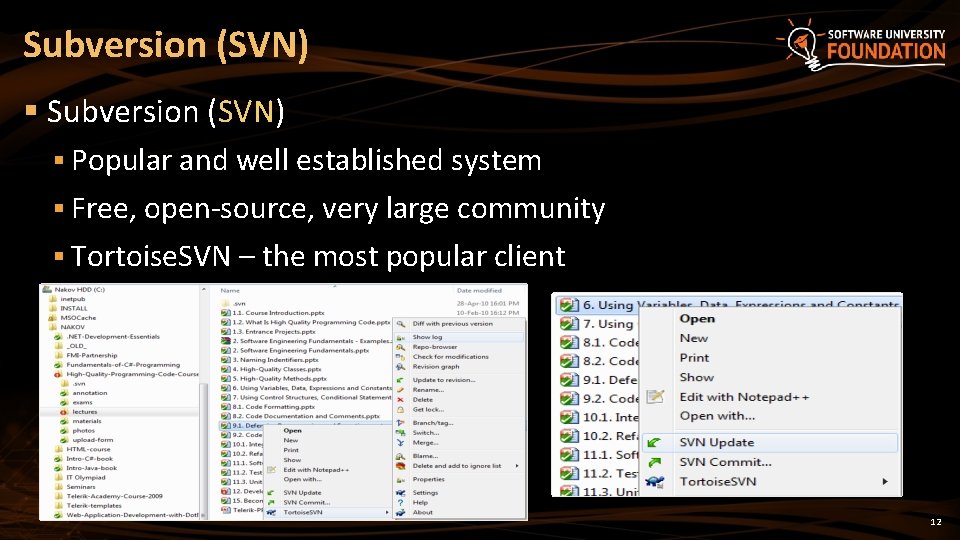
Task: Click the scroll-up arrow on the tree pane scrollbar
Action: coord(204,289)
